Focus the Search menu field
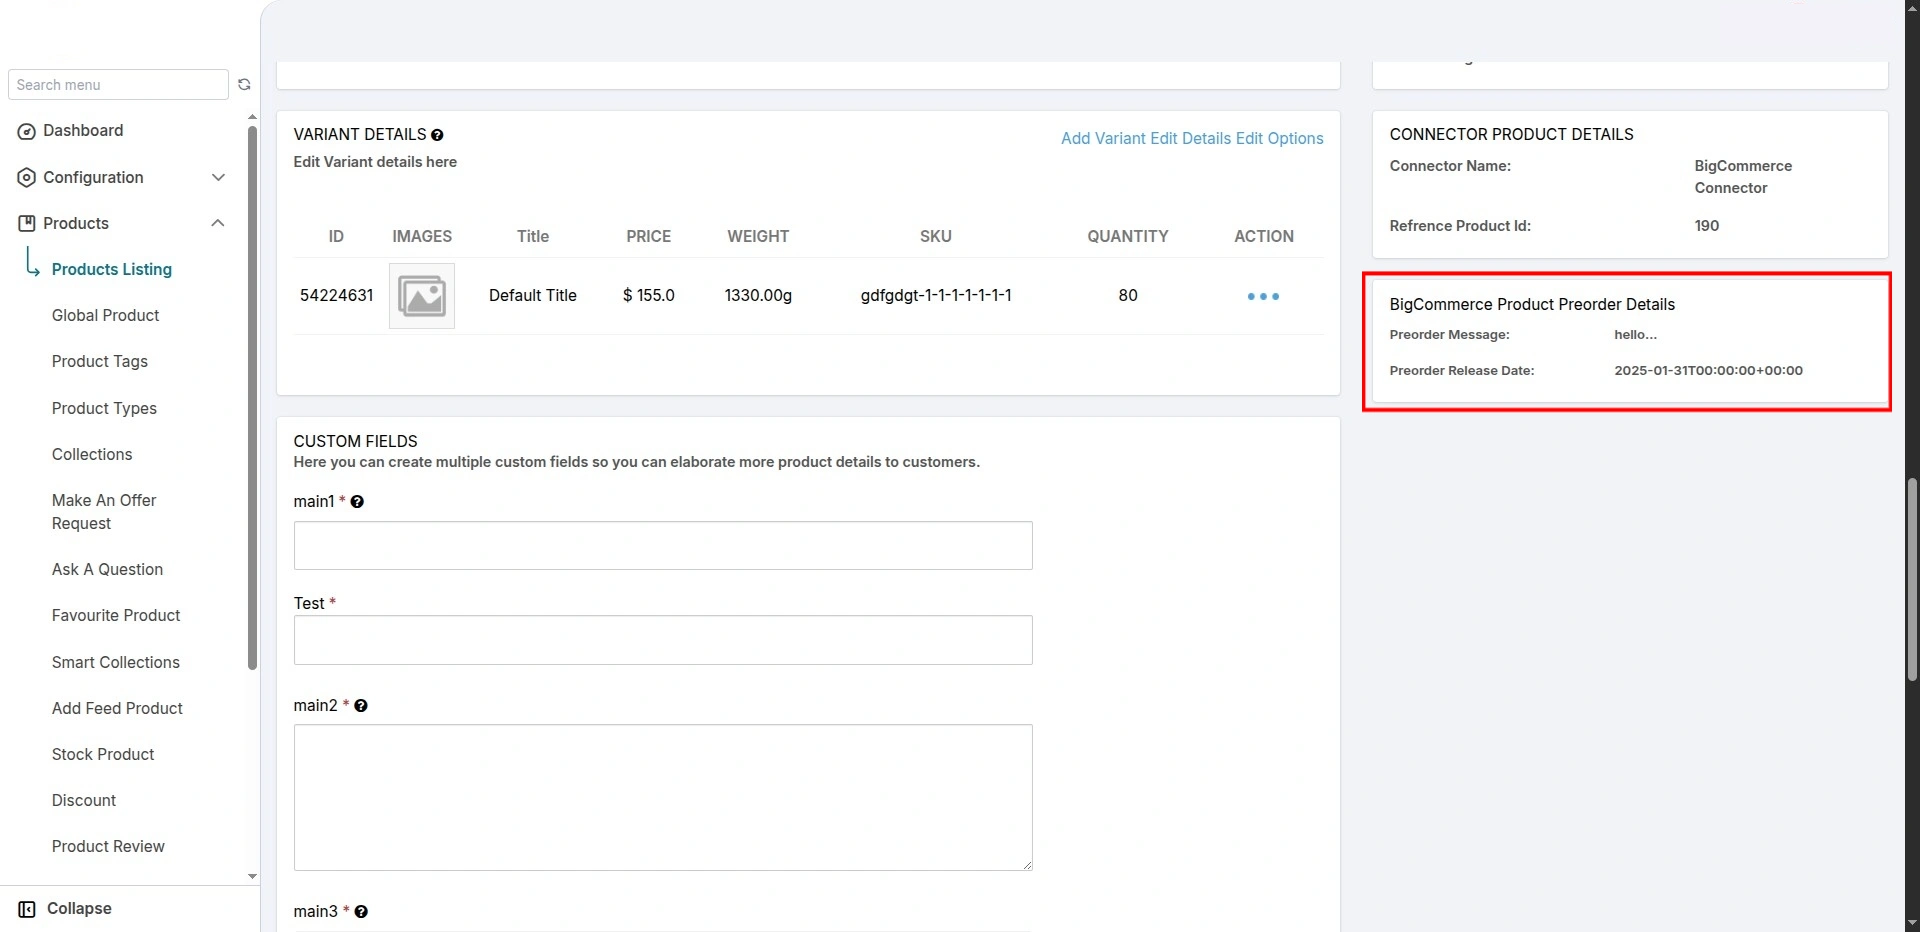 click(118, 85)
